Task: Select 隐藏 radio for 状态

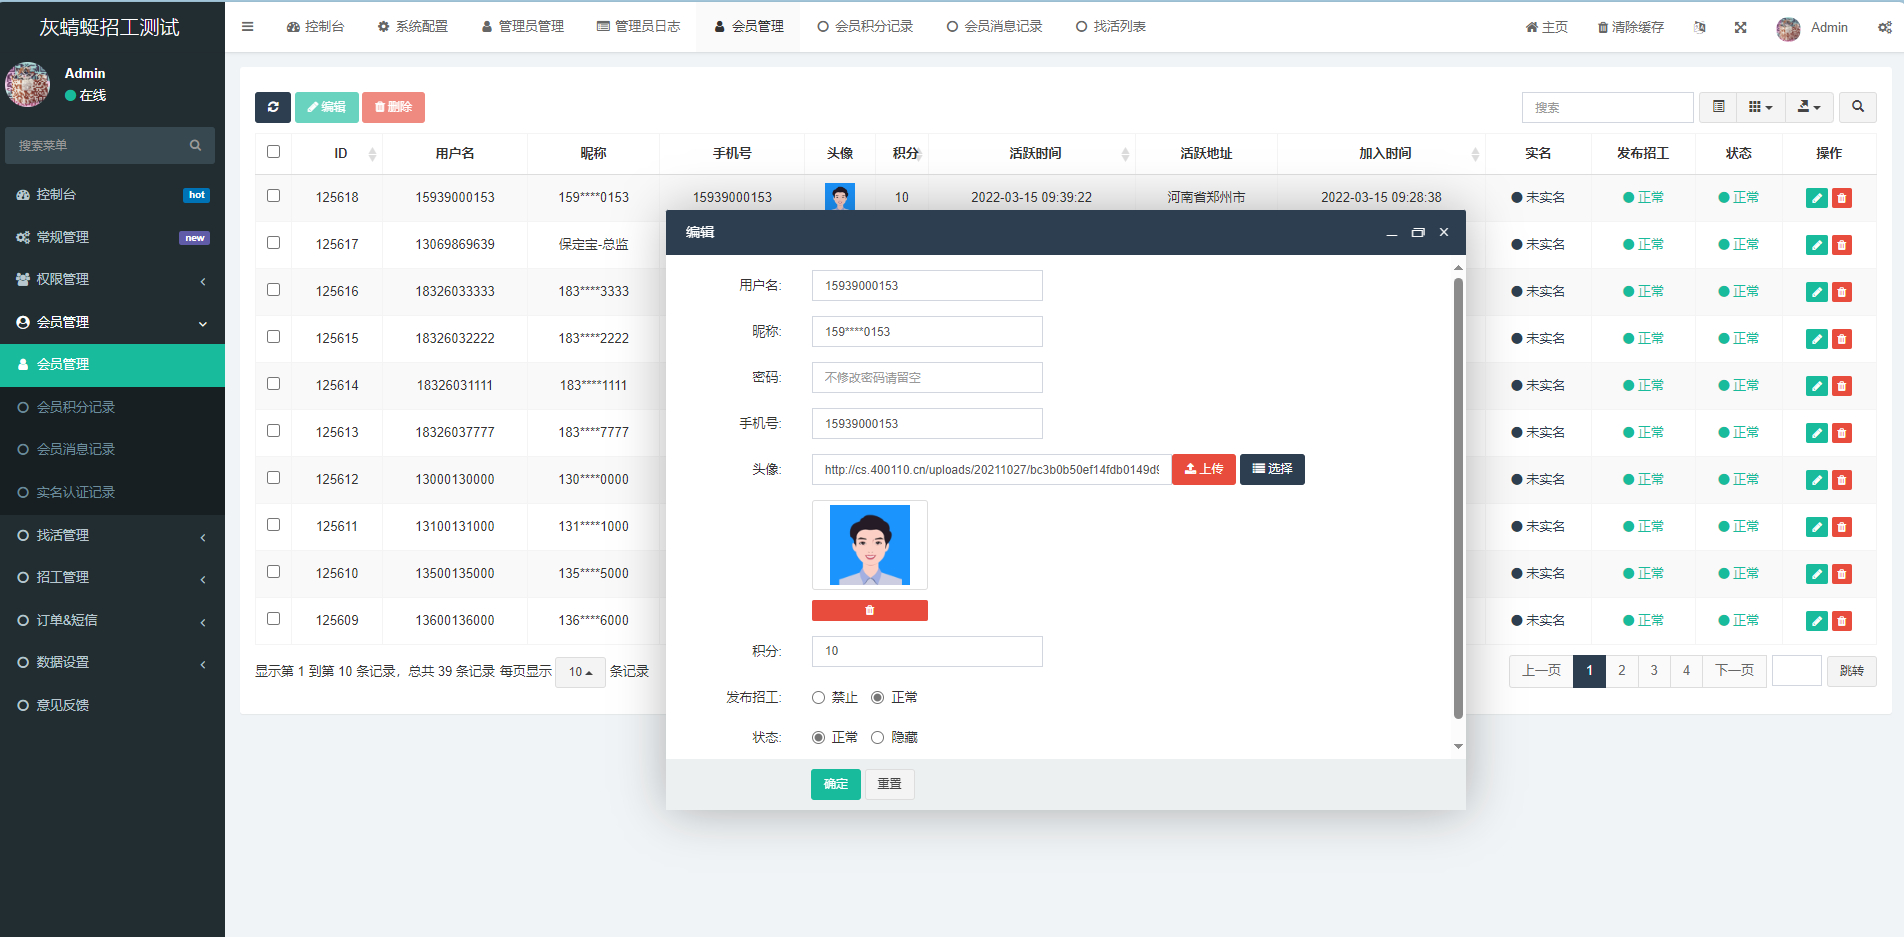Action: (x=878, y=737)
